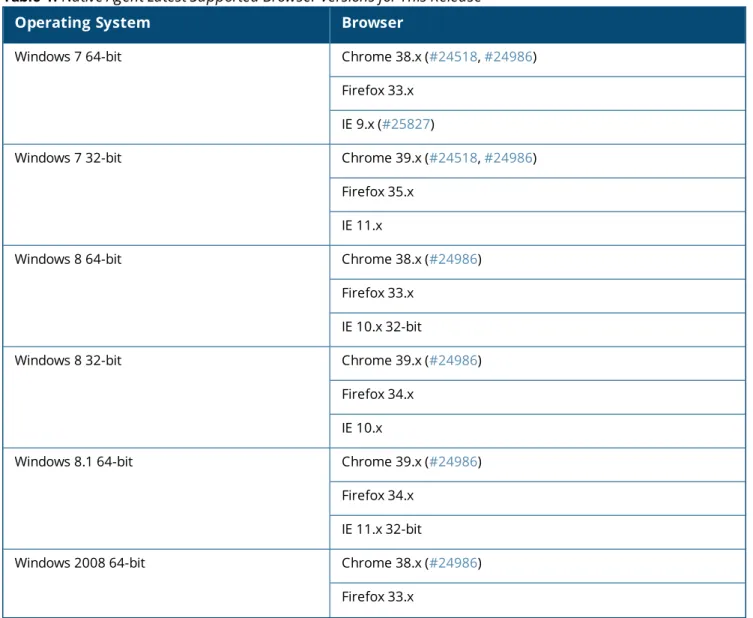Viewport: 753px width, 618px height.
Task: Select the IE 11.x 32-bit cell
Action: click(x=538, y=533)
